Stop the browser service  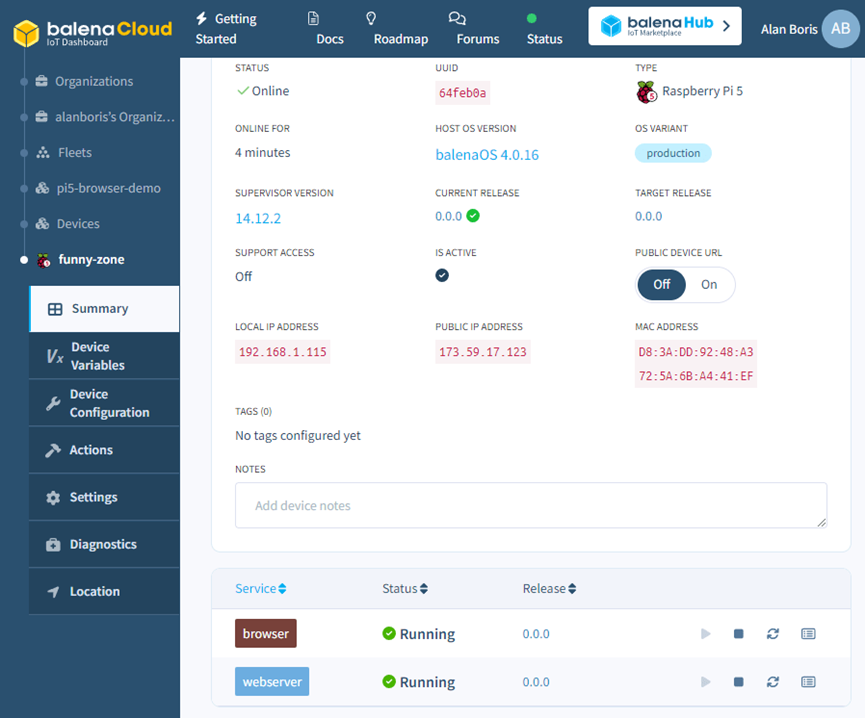coord(739,634)
